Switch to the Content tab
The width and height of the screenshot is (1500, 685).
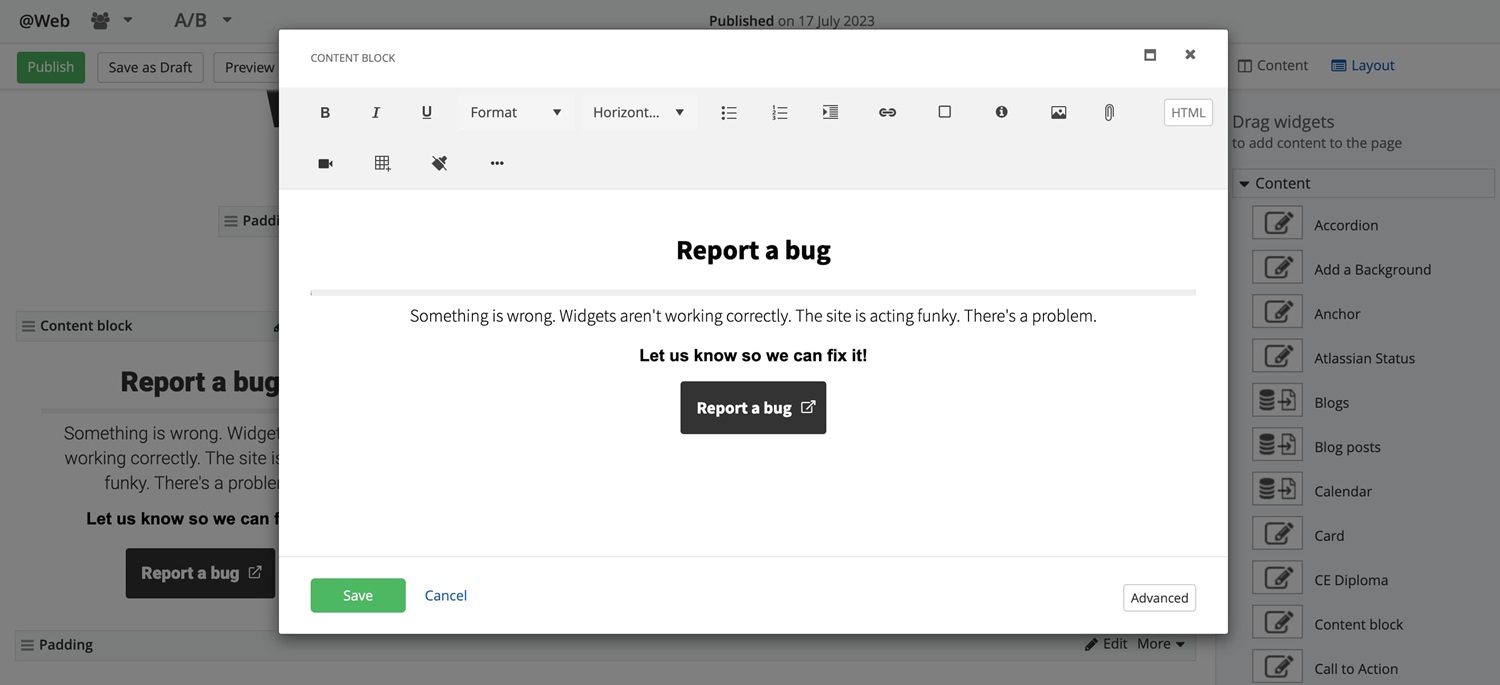click(x=1272, y=66)
